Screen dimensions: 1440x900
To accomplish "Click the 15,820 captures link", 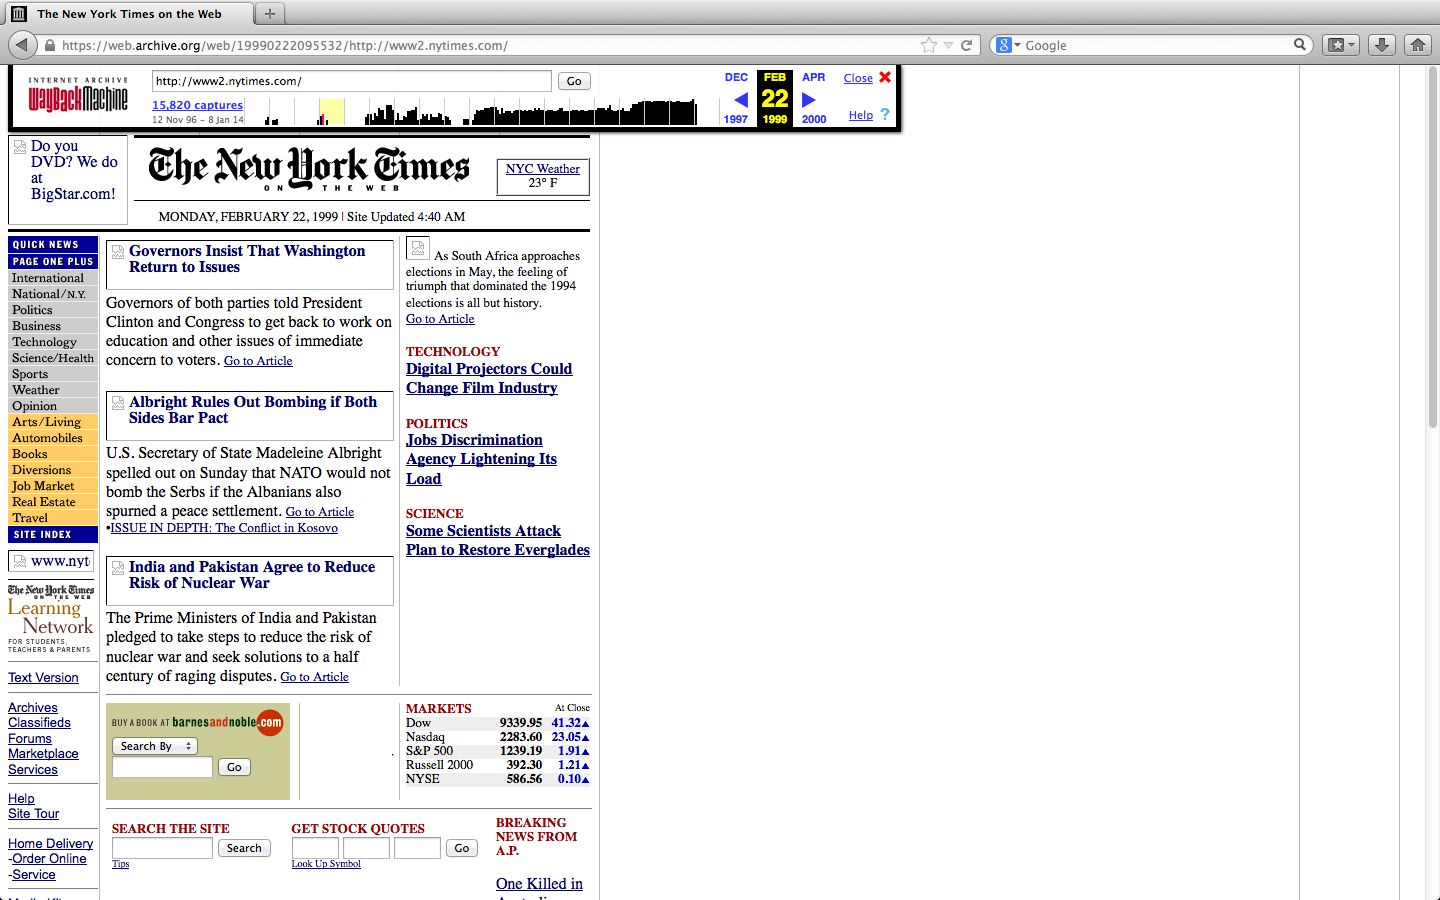I will [197, 105].
